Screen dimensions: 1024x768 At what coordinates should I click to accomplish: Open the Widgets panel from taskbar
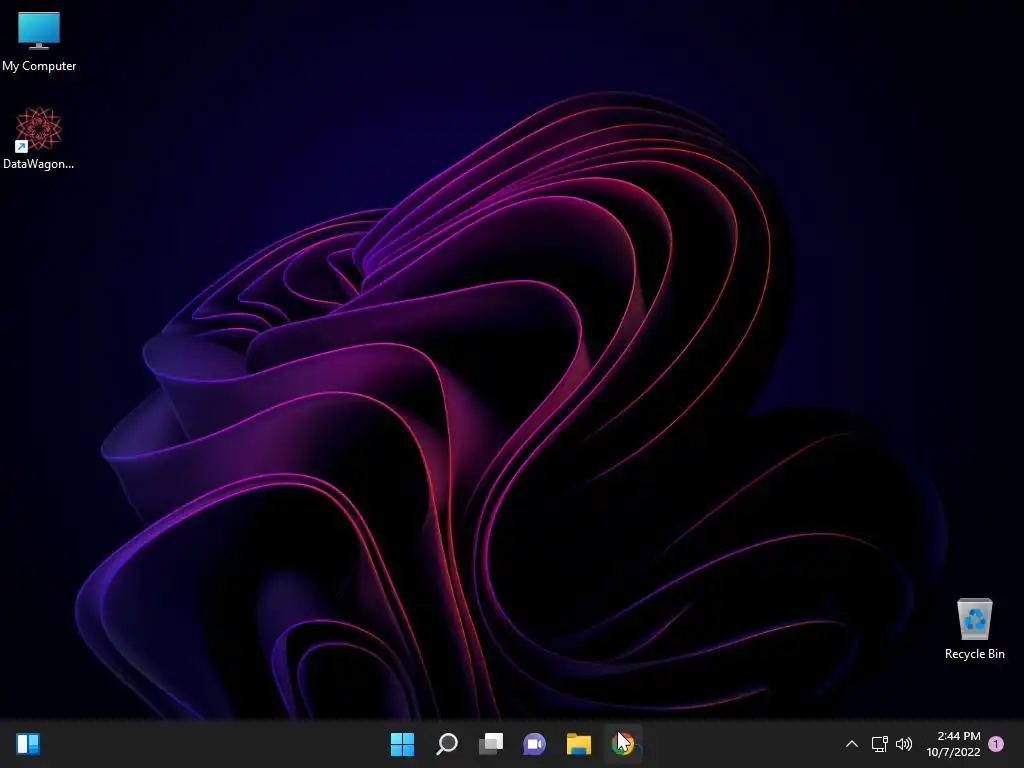click(28, 744)
